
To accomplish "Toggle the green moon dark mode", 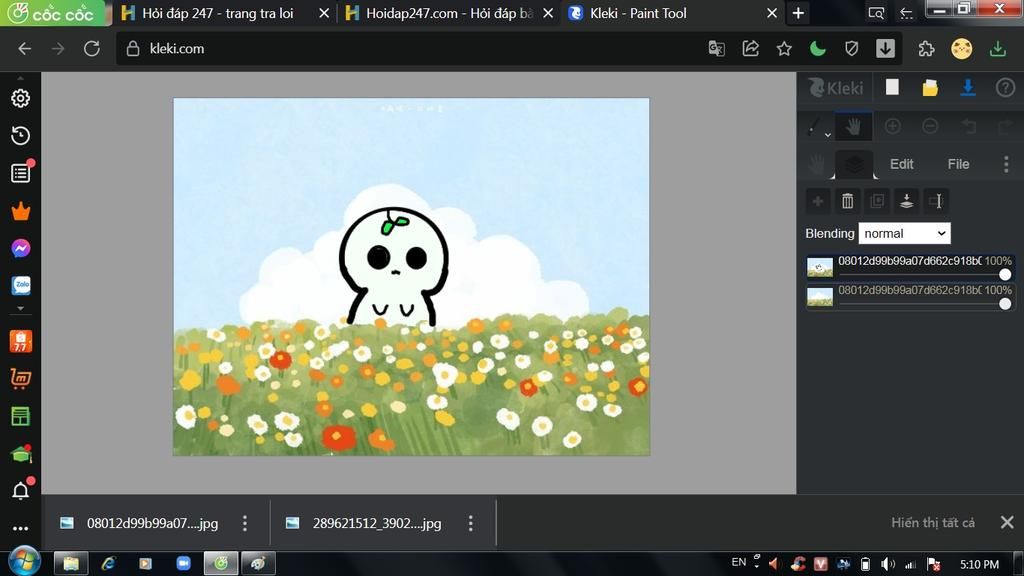I will (818, 48).
